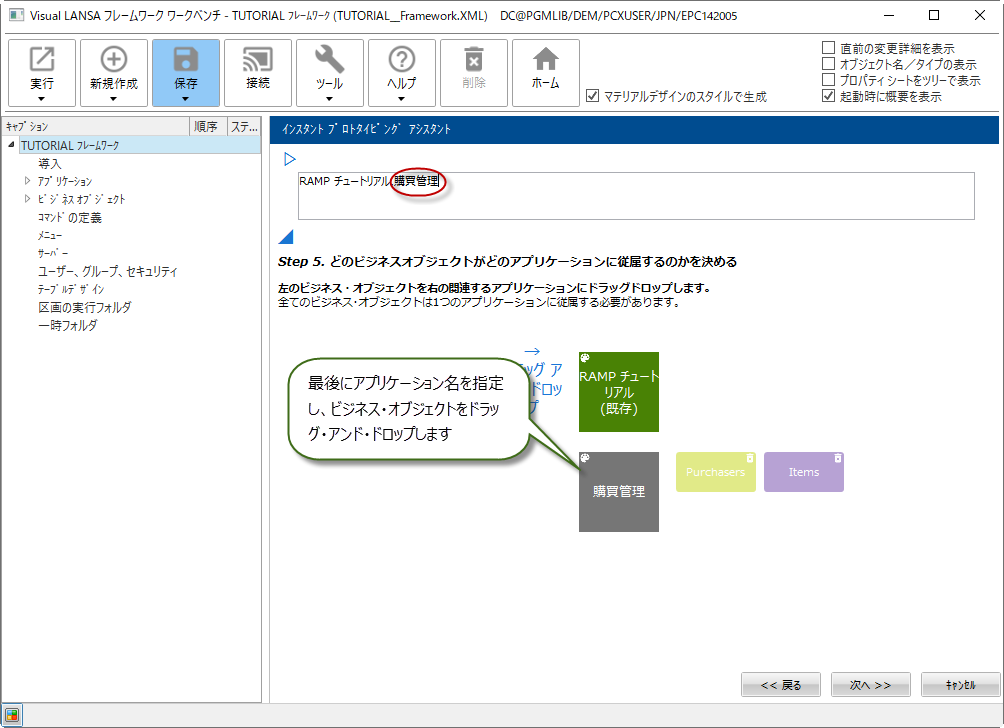Select メニュー in the tree

click(49, 236)
